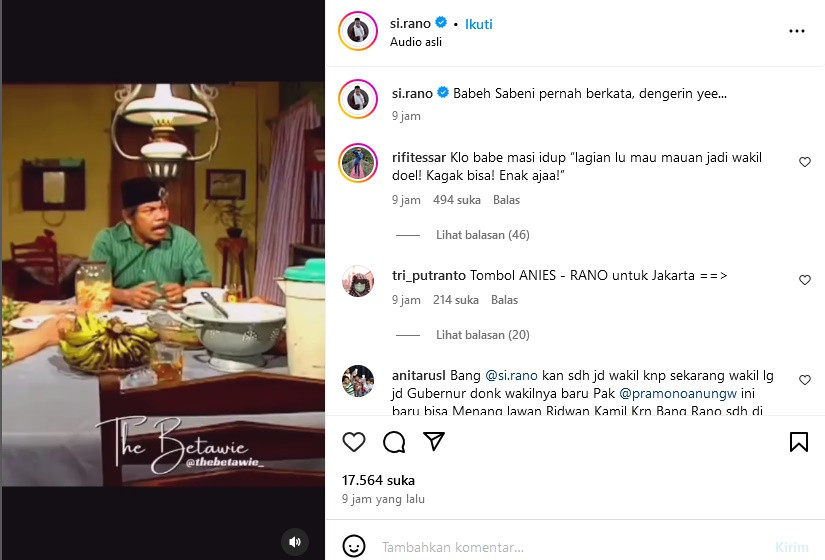
Task: Open the @pramonoanungw mention link
Action: pos(678,393)
